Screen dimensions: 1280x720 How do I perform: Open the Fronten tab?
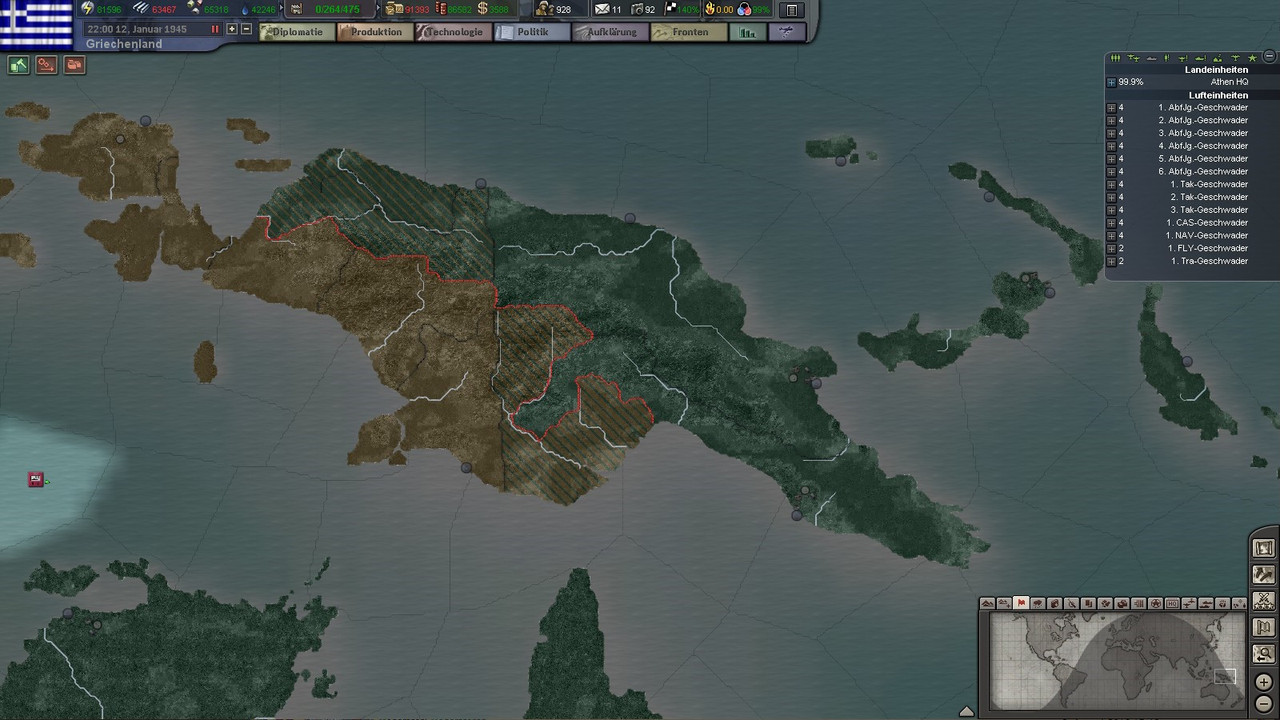coord(689,32)
